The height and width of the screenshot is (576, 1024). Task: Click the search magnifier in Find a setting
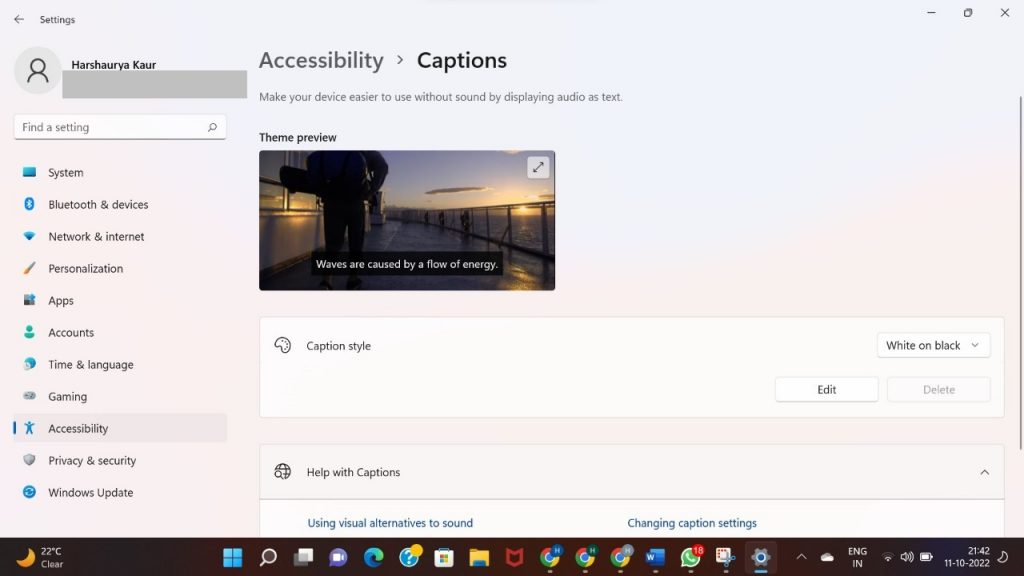click(212, 128)
